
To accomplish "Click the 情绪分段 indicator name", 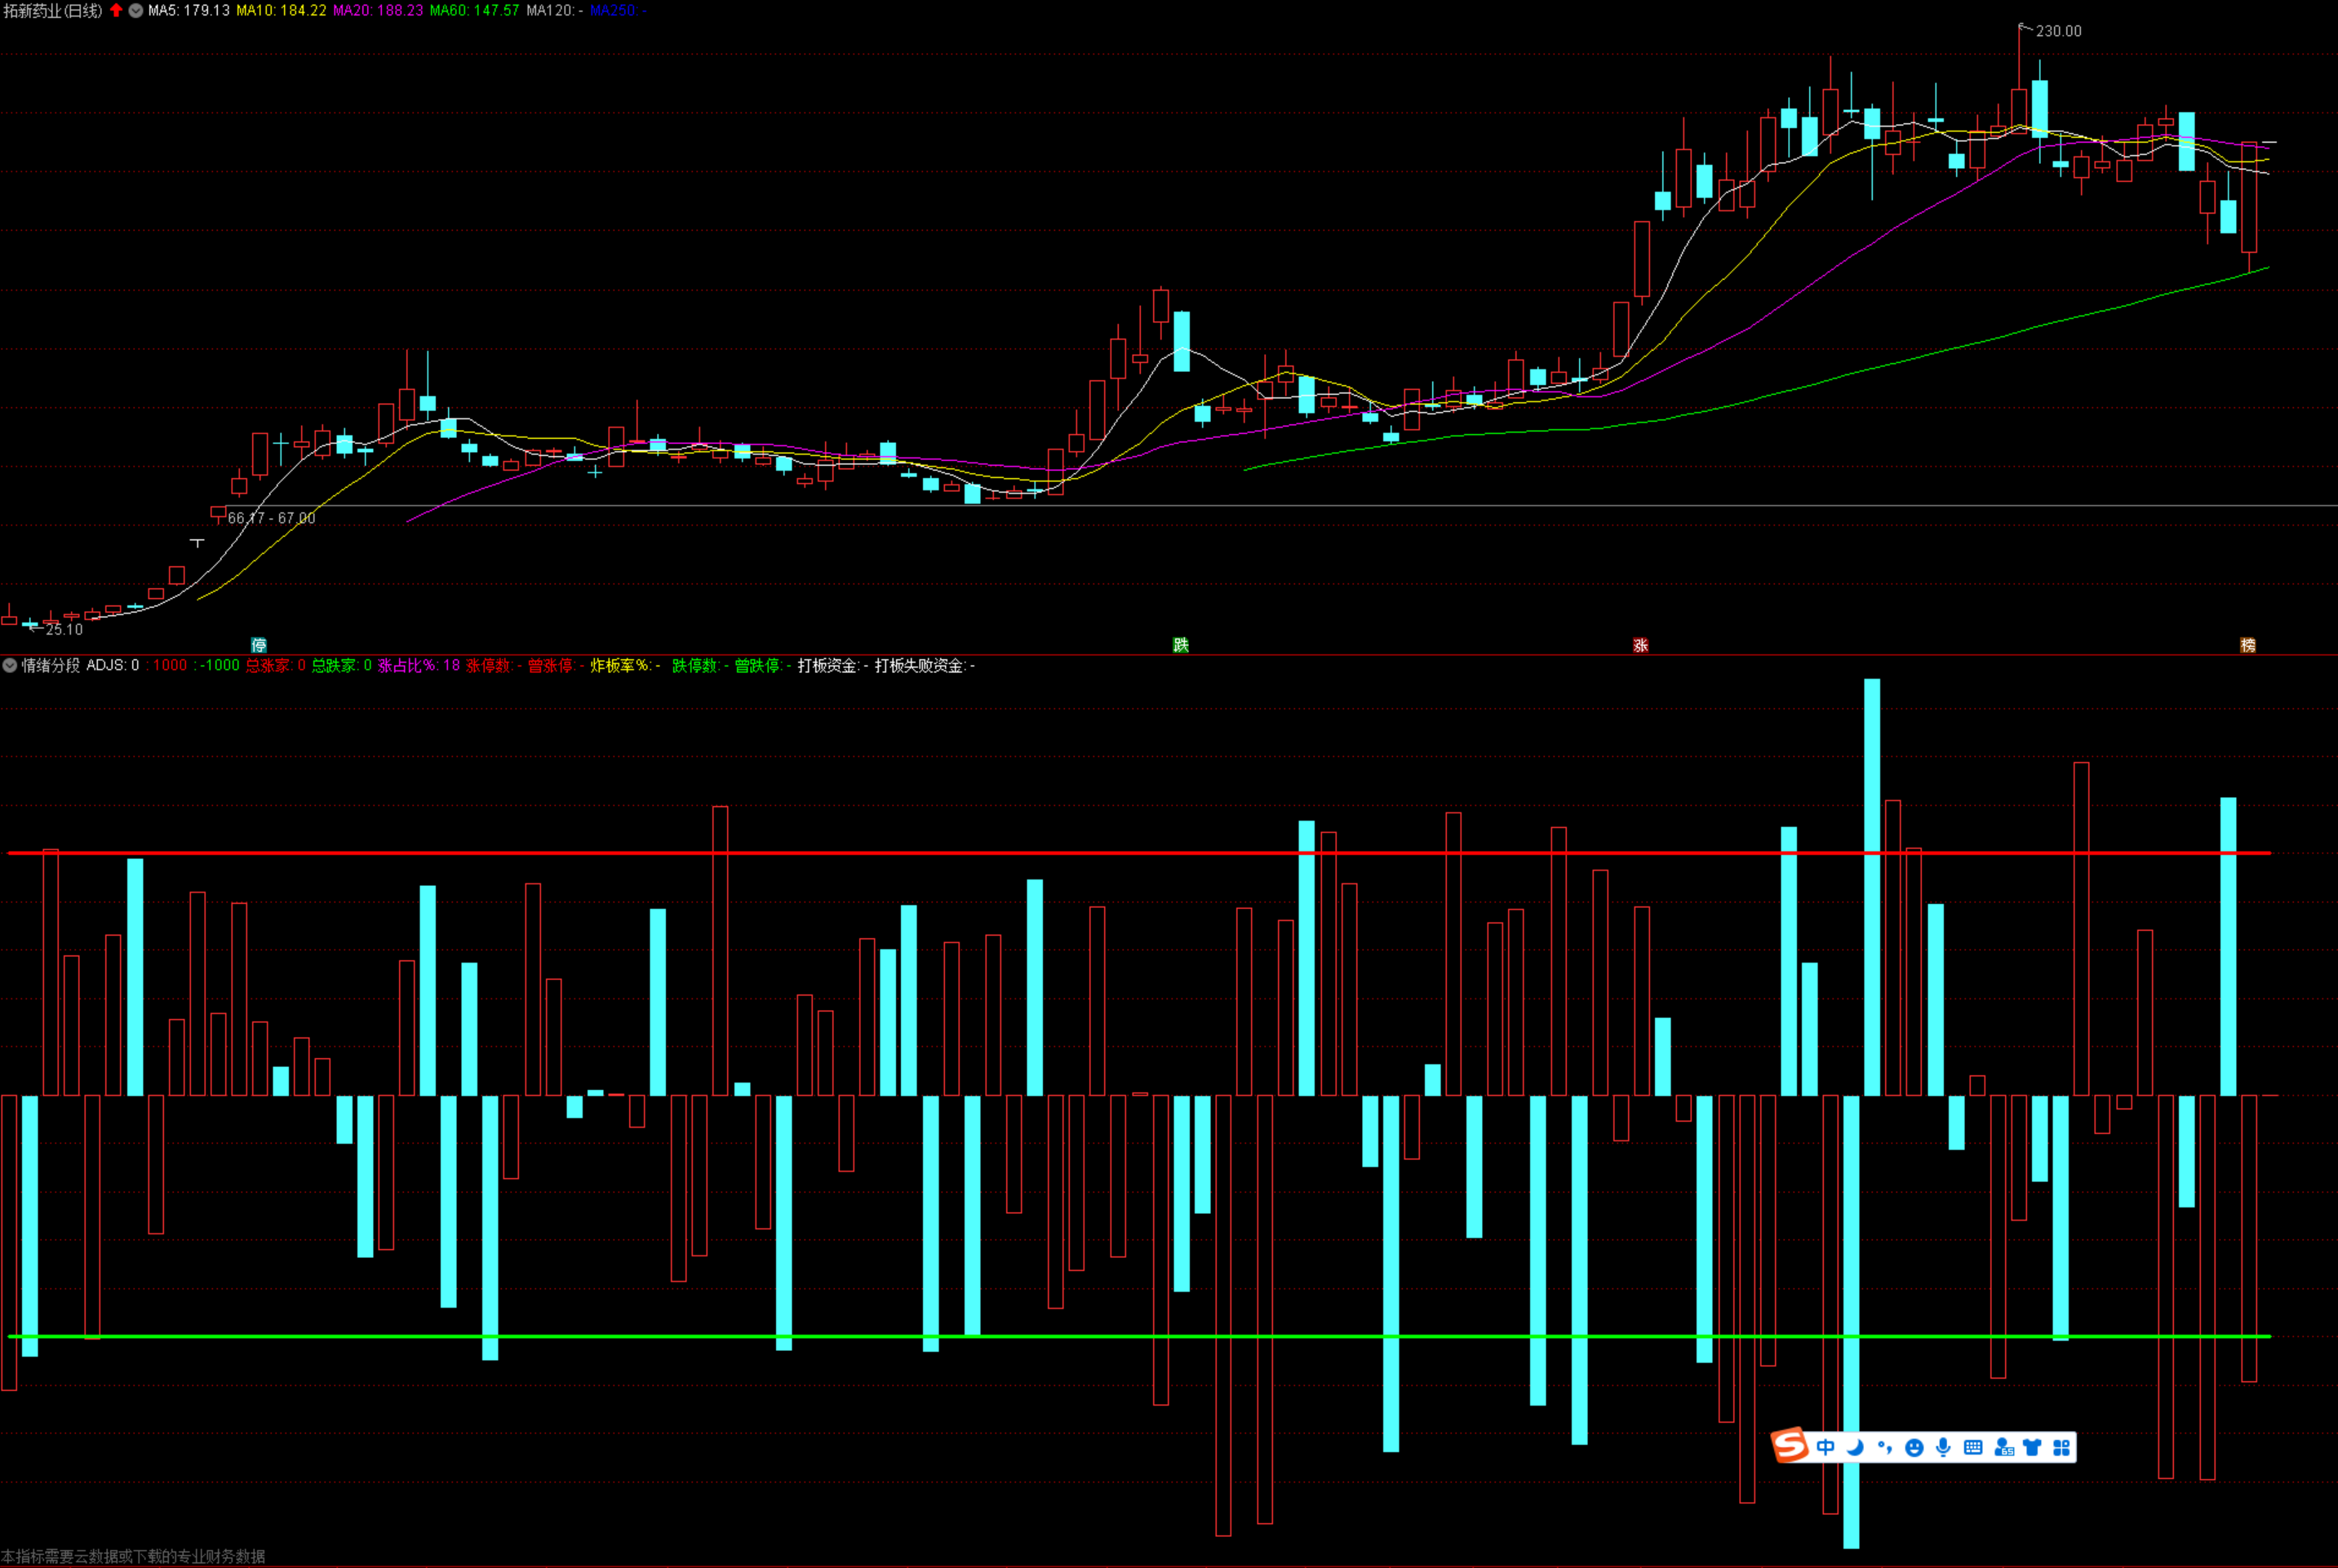I will [51, 665].
